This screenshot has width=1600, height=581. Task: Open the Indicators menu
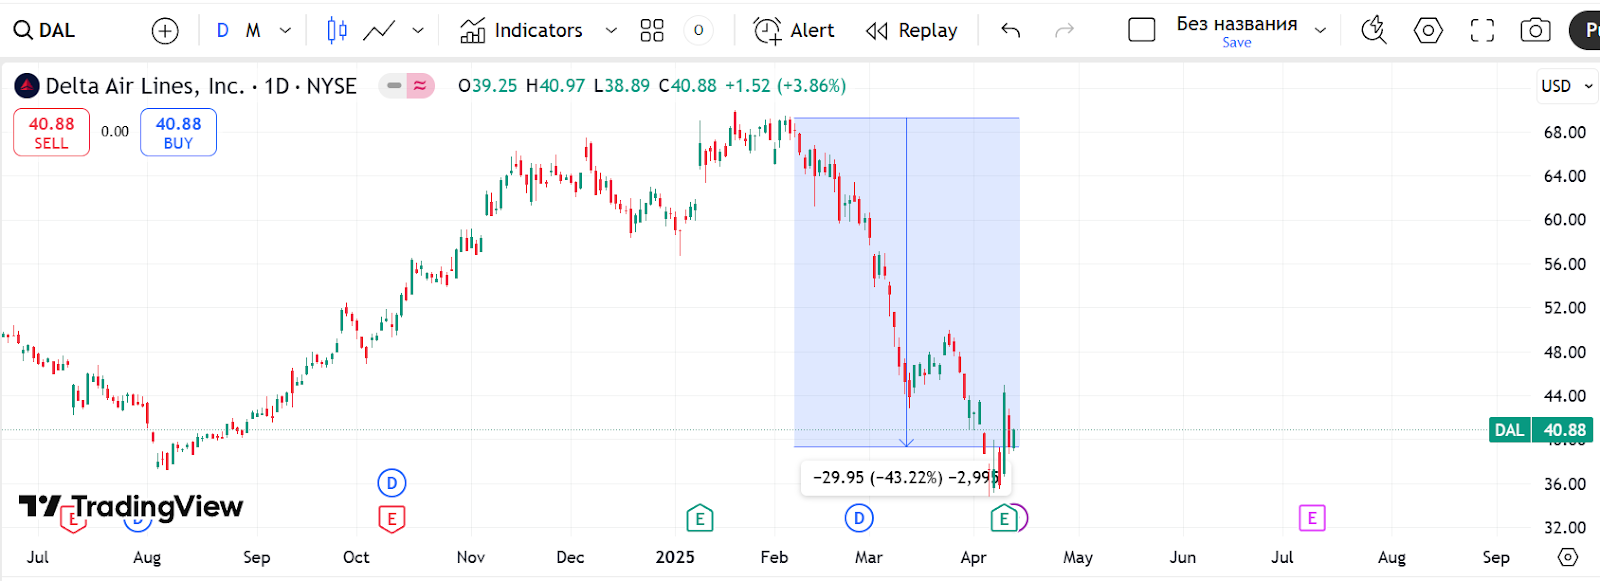[521, 31]
